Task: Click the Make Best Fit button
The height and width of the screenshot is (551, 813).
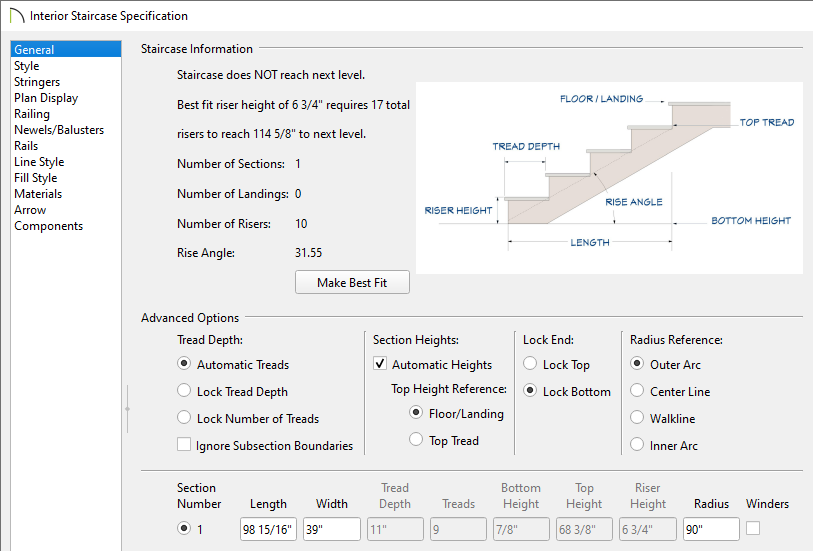Action: [352, 282]
